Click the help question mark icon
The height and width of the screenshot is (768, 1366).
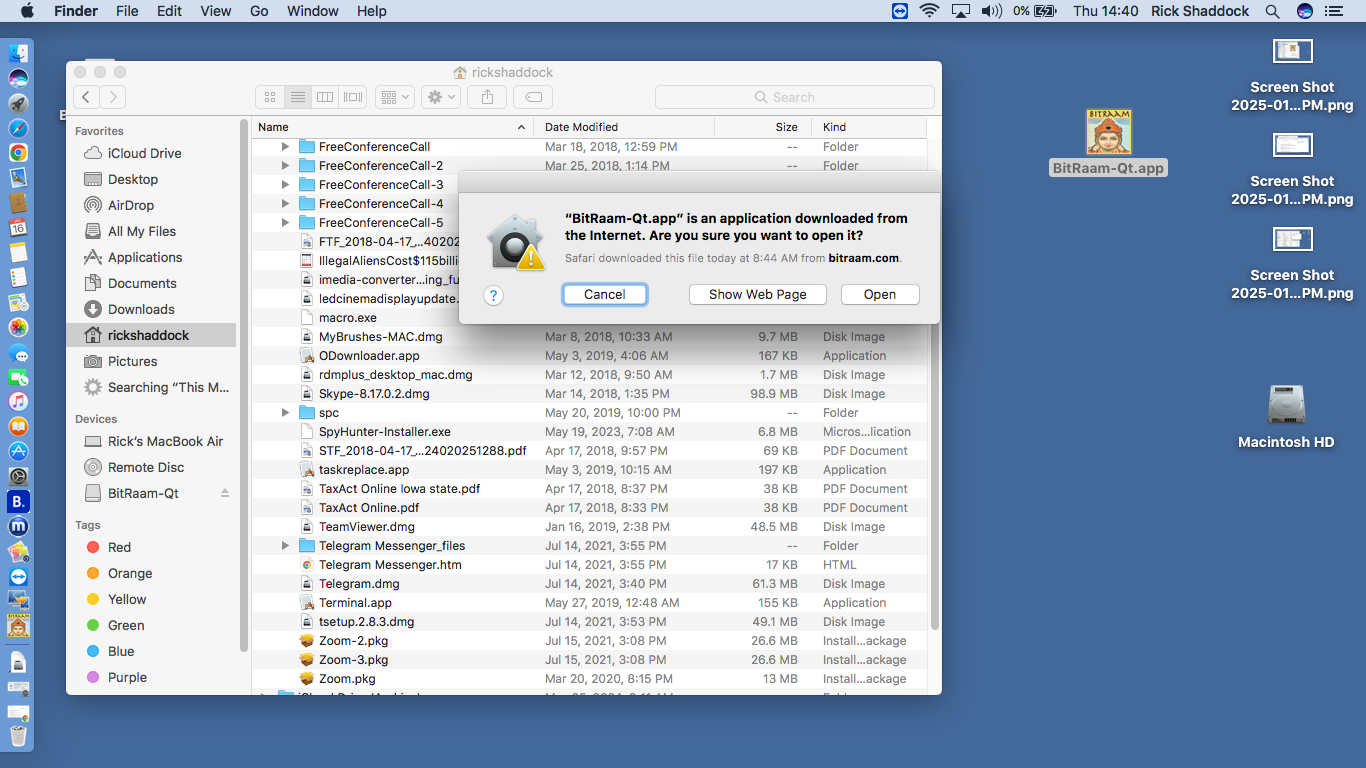click(x=493, y=295)
